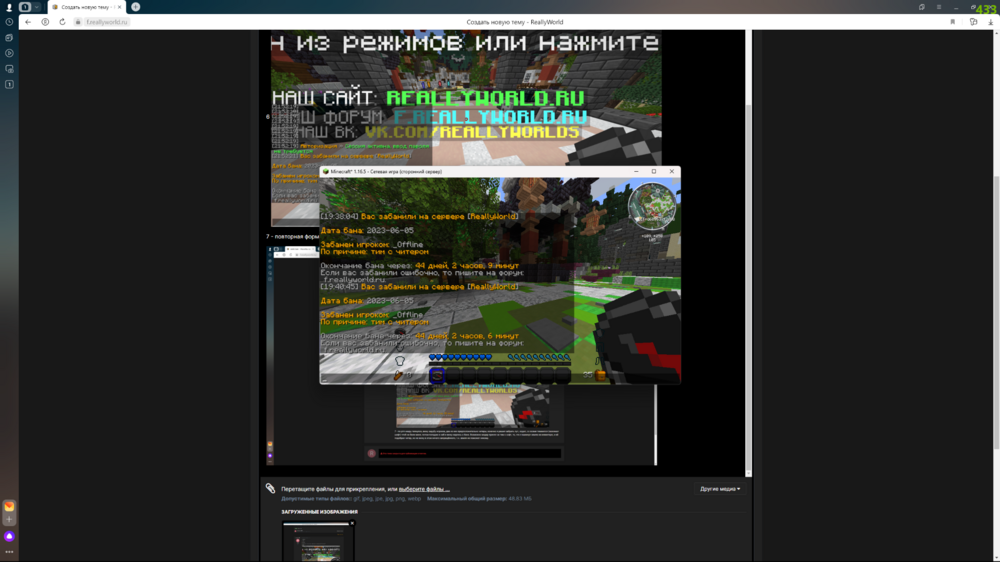Screen dimensions: 1000x562
Task: Click the embedded Minecraft window close button
Action: coord(672,172)
